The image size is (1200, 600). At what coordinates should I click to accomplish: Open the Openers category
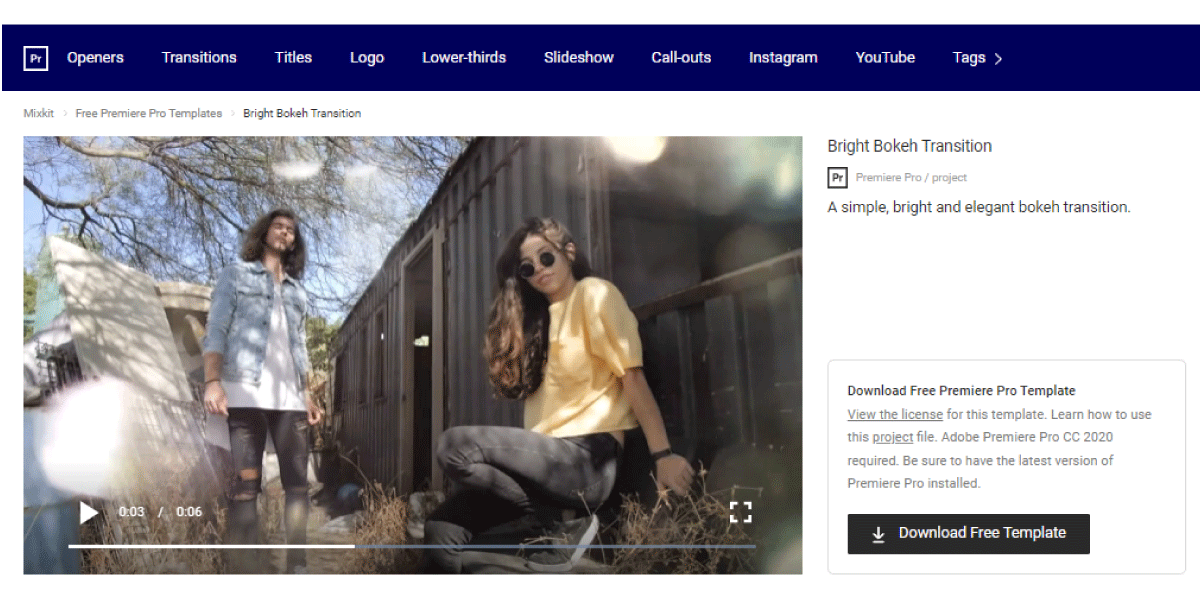click(95, 58)
